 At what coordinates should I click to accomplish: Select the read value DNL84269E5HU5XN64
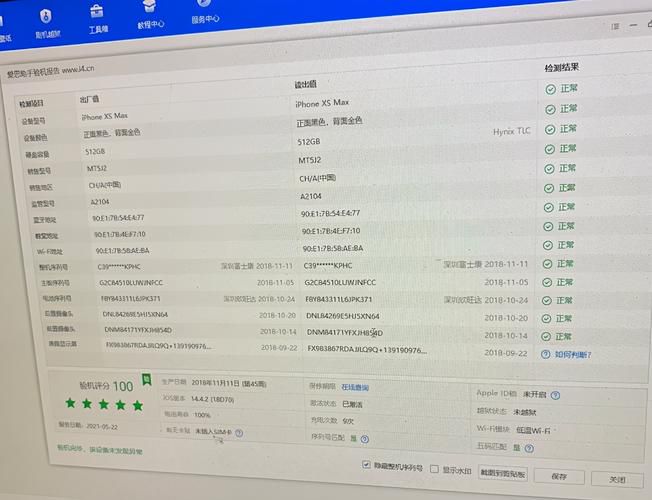[343, 316]
